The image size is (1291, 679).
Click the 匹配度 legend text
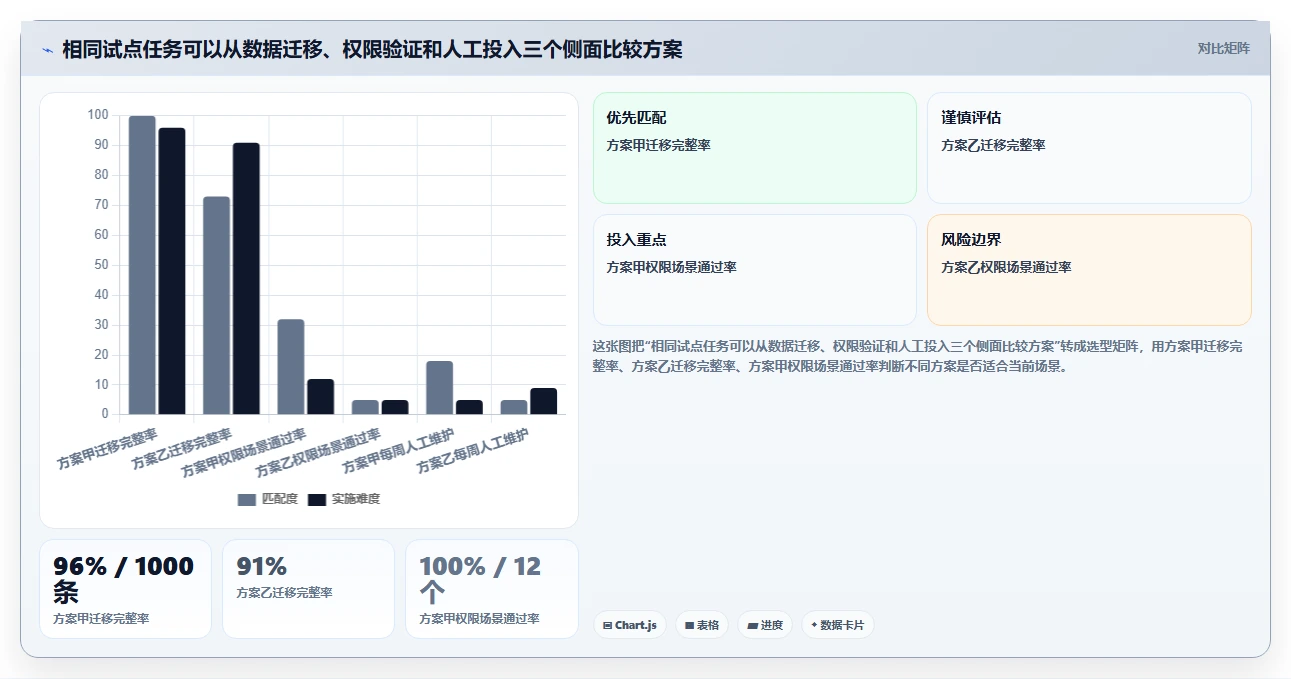pyautogui.click(x=280, y=499)
